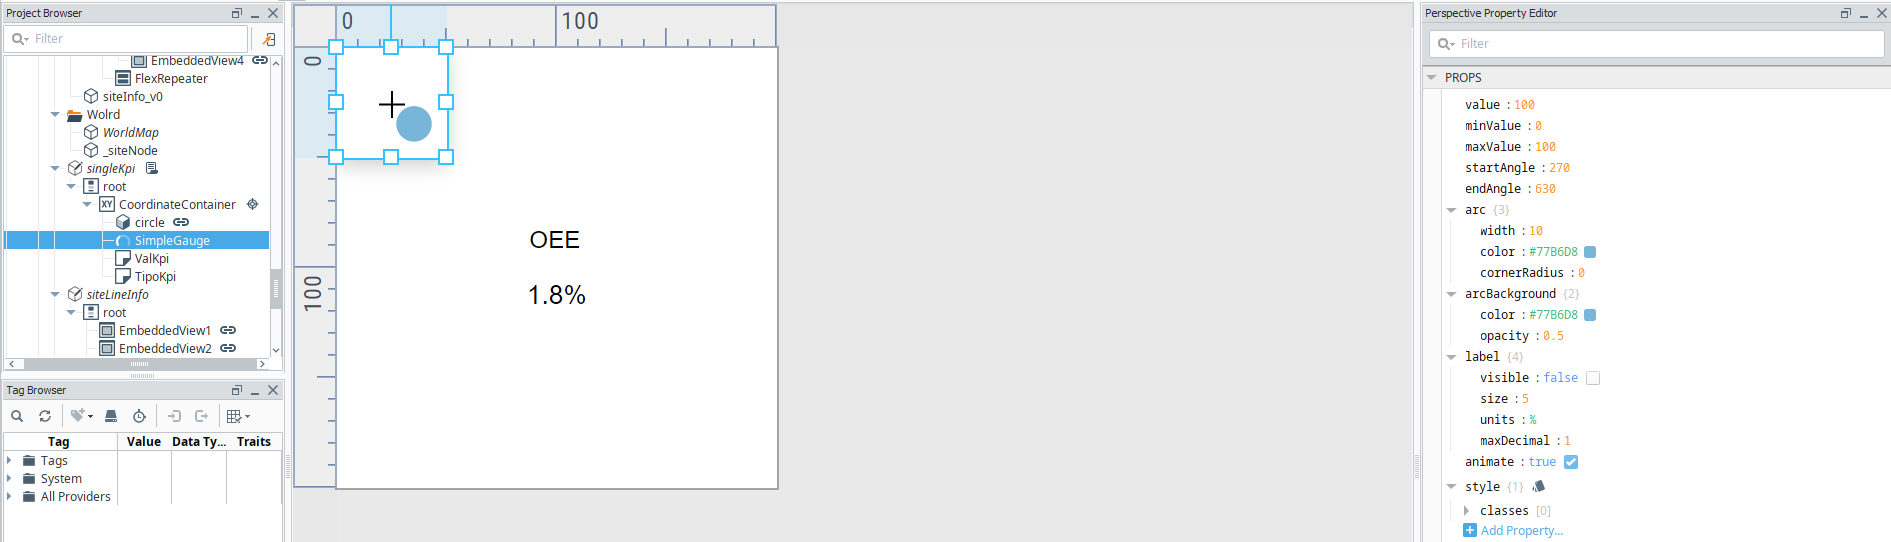Click the link icon next to EmbeddedView4

pyautogui.click(x=260, y=60)
